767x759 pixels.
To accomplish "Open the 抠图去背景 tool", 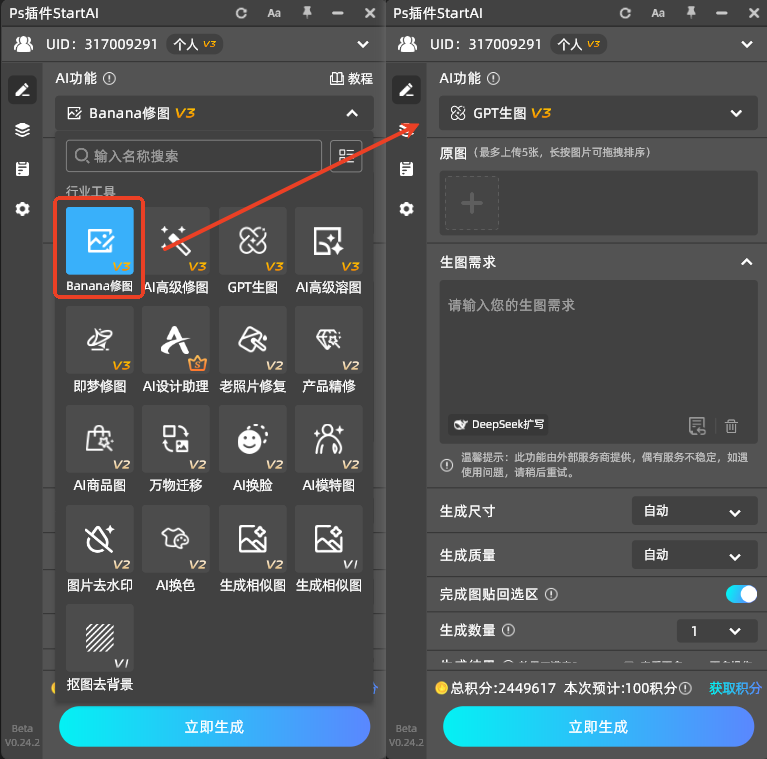I will [x=100, y=638].
